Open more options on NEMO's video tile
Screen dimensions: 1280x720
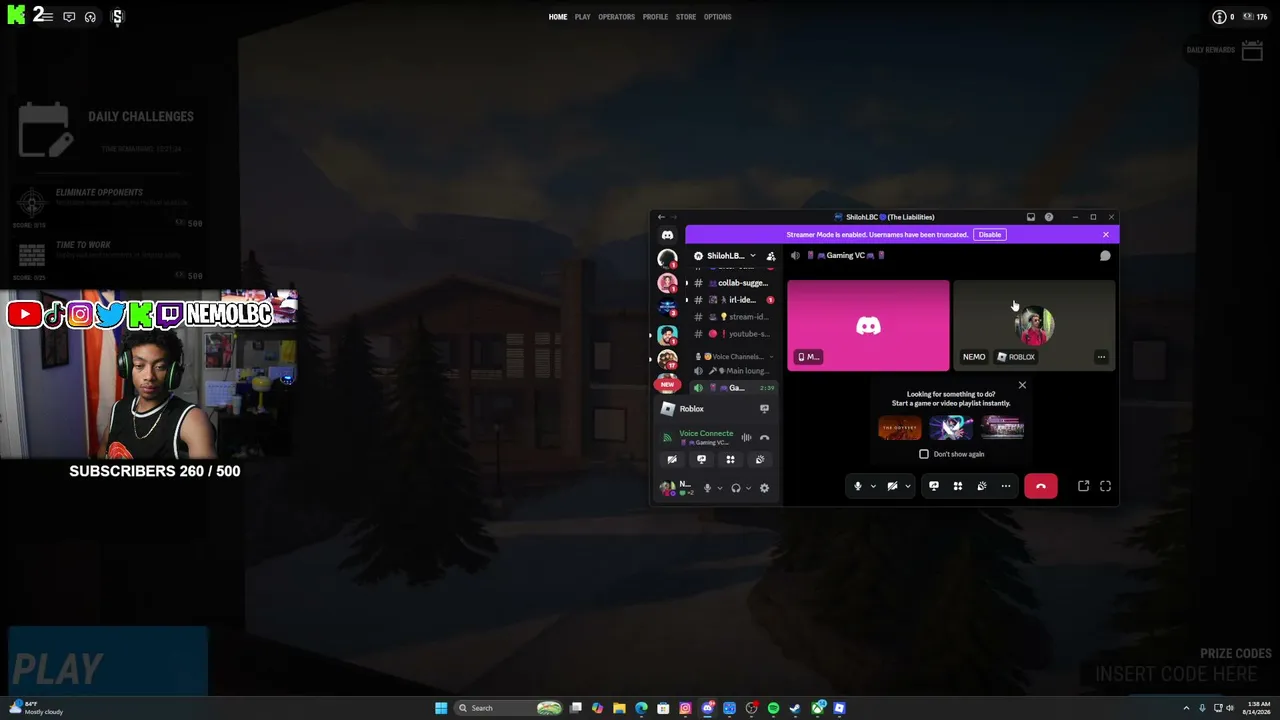(x=1101, y=357)
